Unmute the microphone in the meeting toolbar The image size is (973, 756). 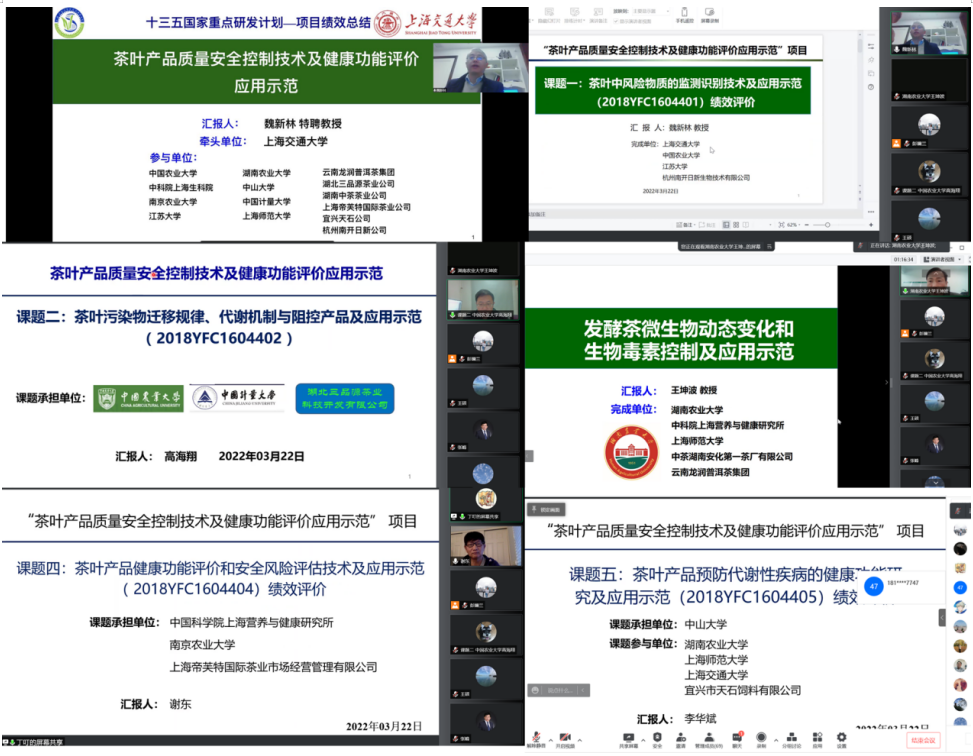[536, 739]
